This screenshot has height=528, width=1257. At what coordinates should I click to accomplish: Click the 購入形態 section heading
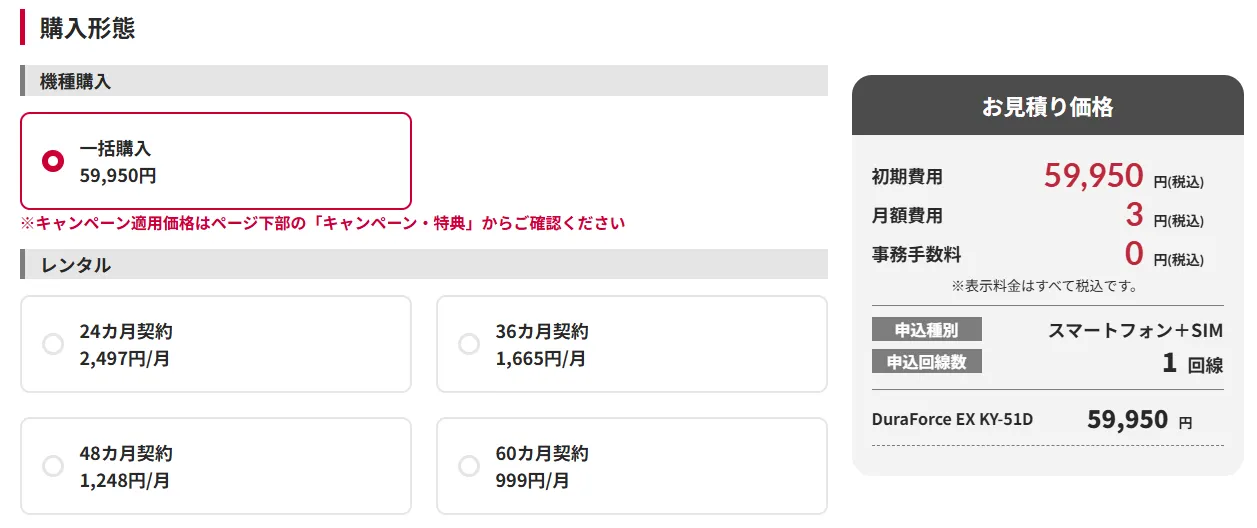87,28
